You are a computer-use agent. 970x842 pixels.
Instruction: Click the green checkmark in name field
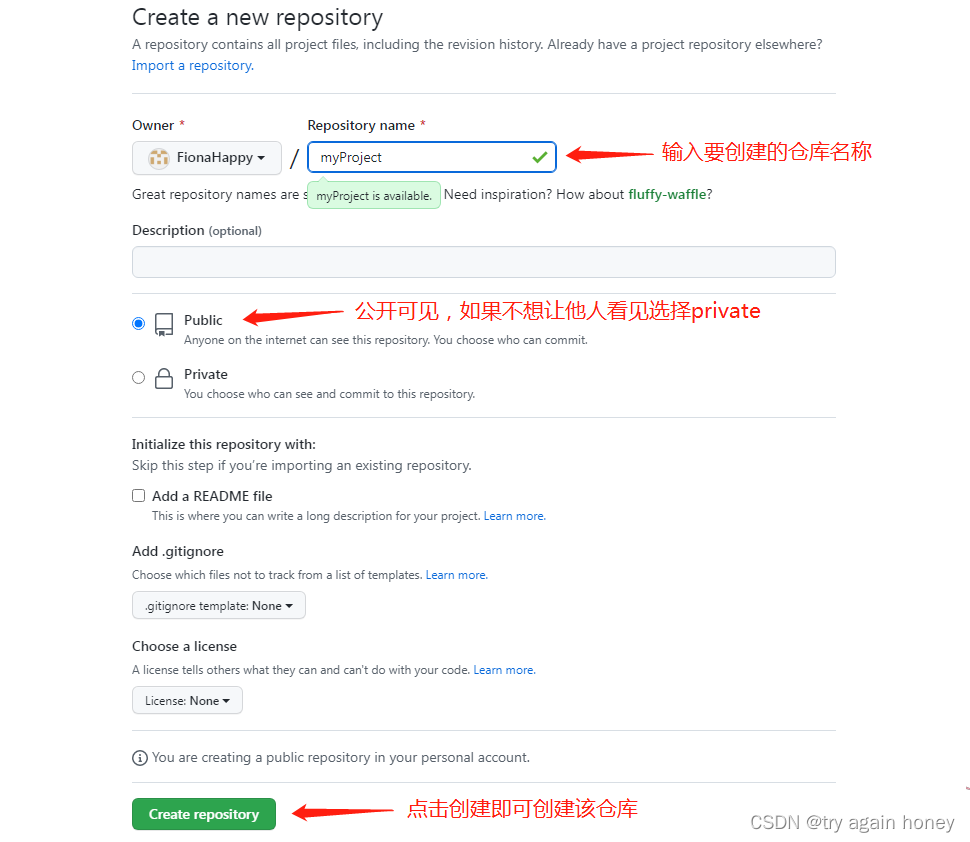pos(539,158)
